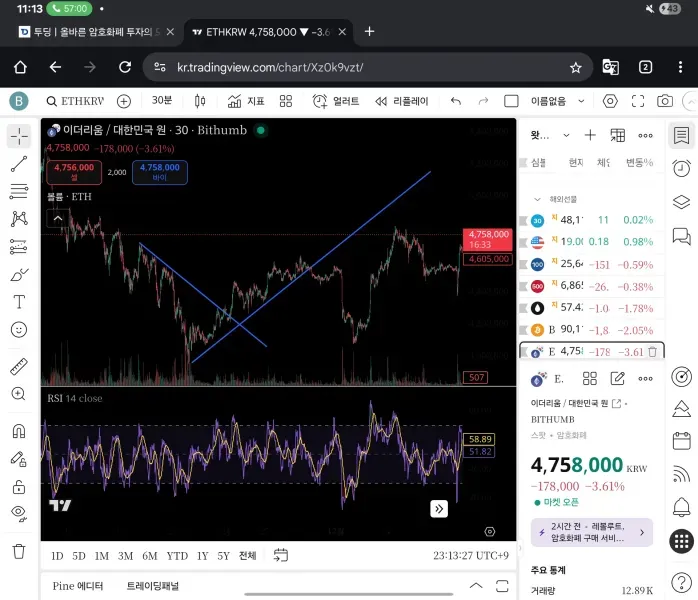Expand the 이름없음 layout dropdown
Screen dimensions: 698x600
[x=581, y=101]
